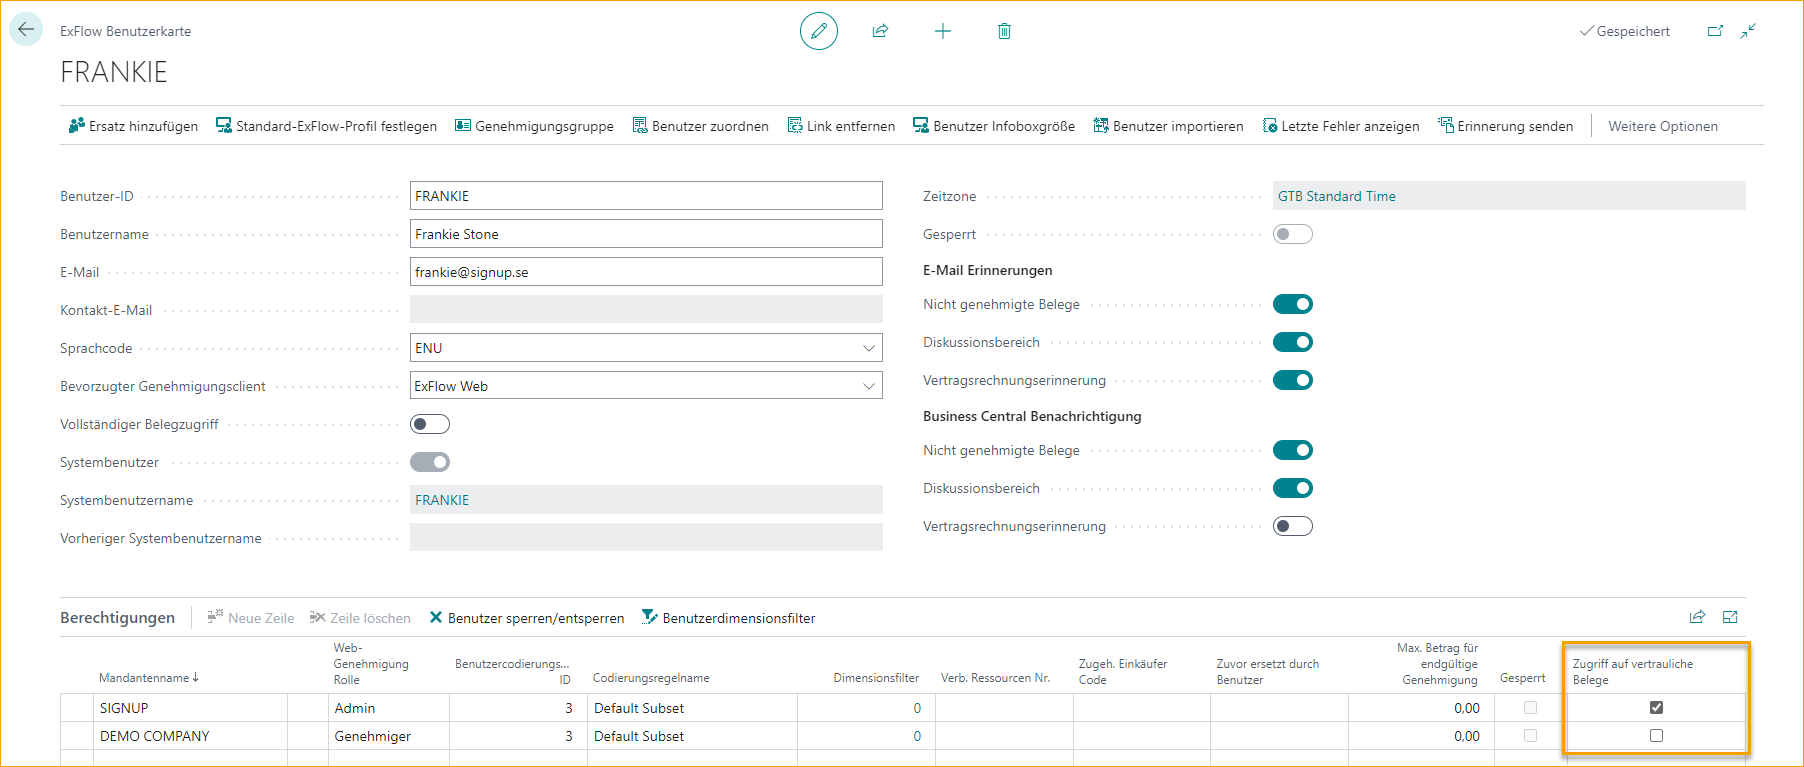Create new record with the plus icon
Image resolution: width=1804 pixels, height=767 pixels.
click(x=942, y=31)
